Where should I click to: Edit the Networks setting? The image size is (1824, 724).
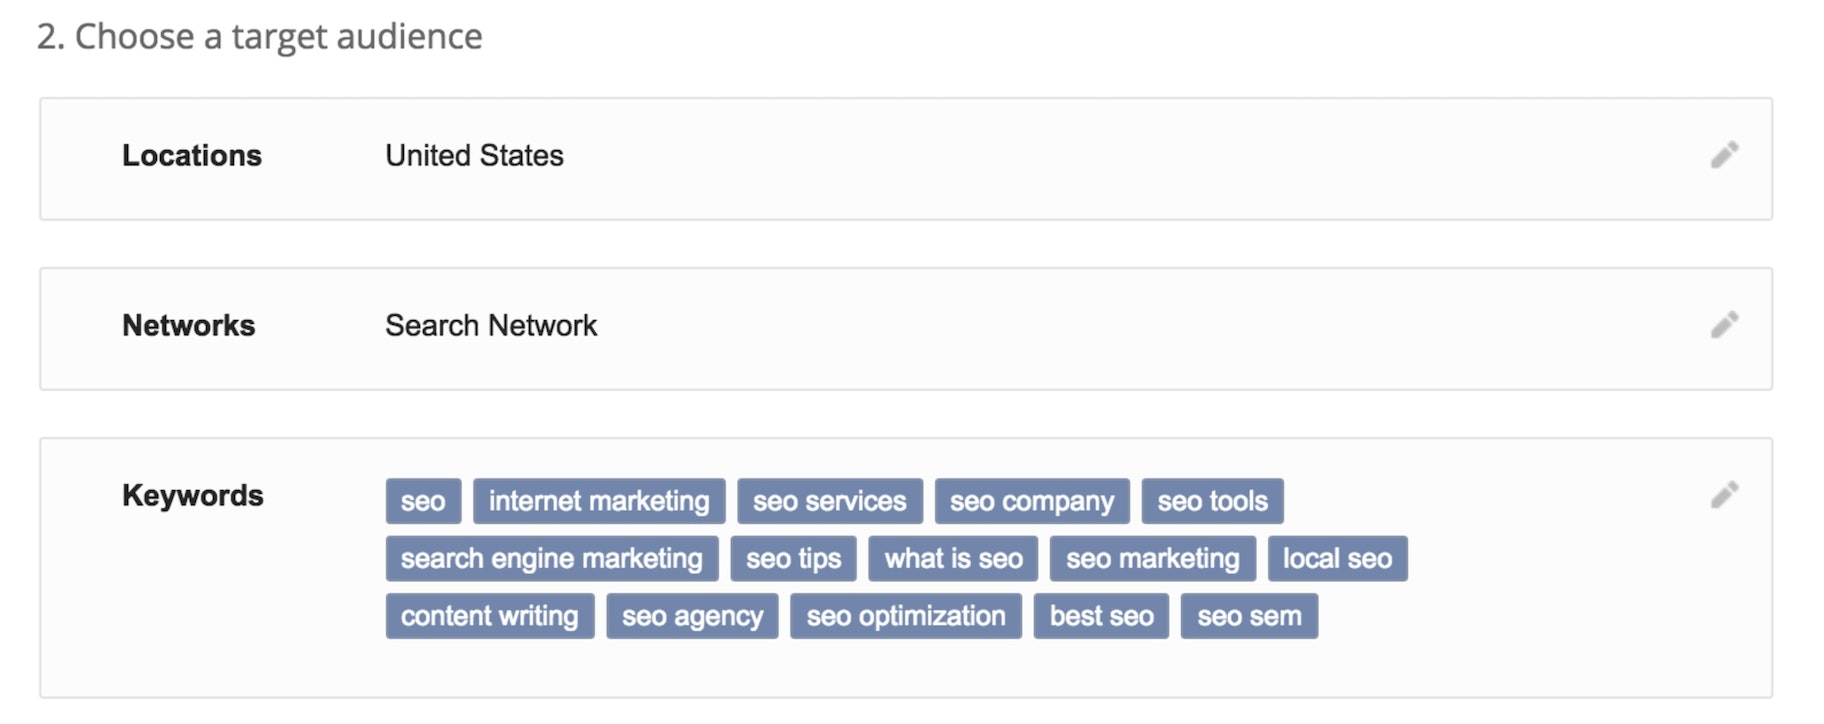(x=1724, y=326)
